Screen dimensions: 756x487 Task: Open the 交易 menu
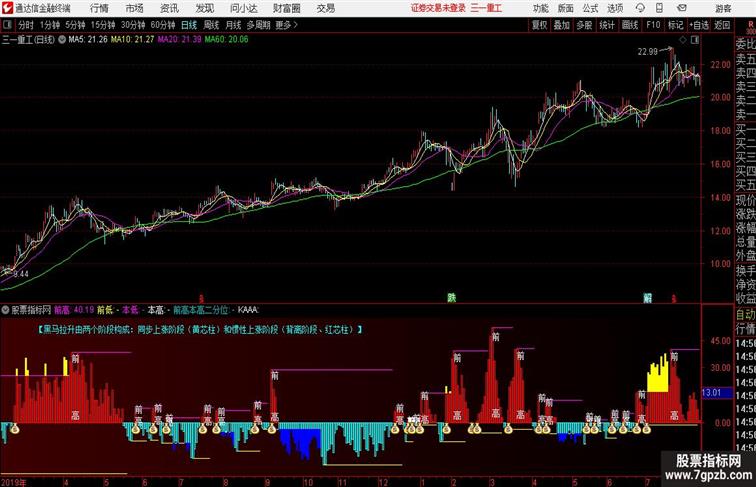click(x=325, y=8)
